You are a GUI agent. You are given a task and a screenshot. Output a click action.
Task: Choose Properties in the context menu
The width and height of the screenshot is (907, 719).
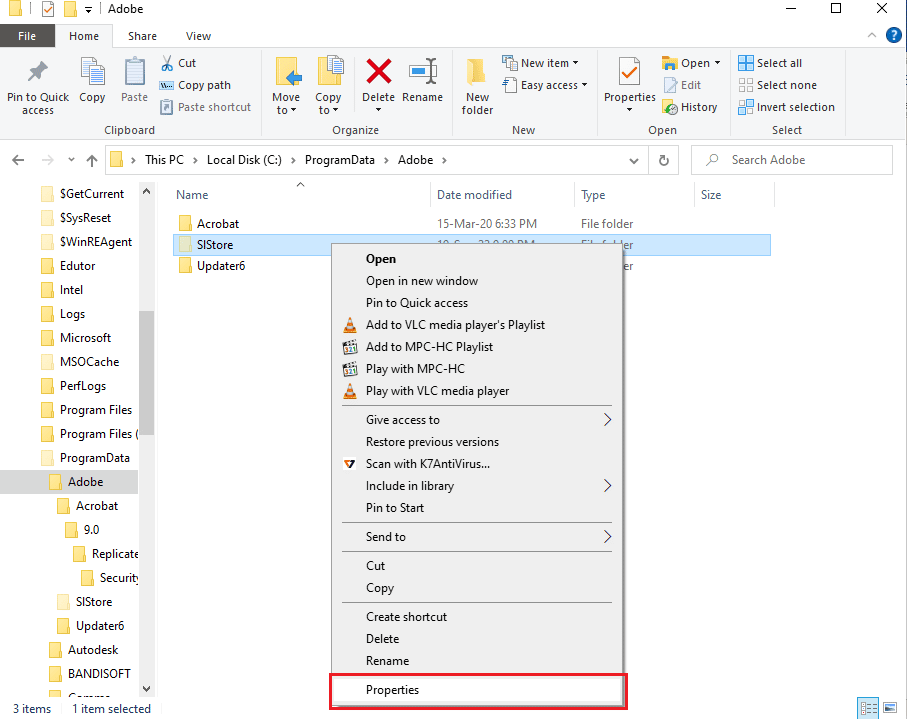[x=478, y=690]
